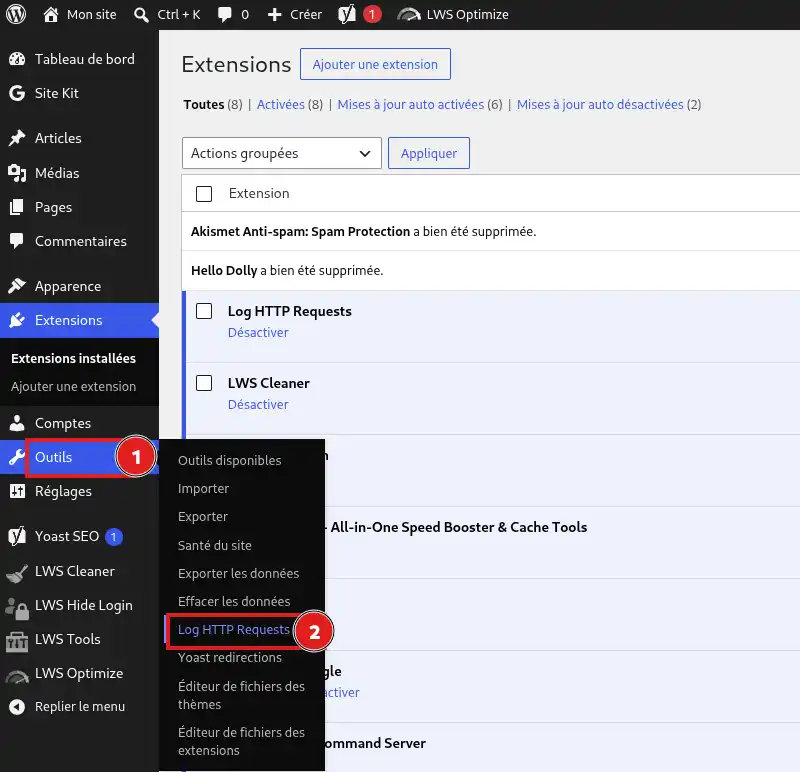Open Outils disponibles in the flyout
This screenshot has width=800, height=772.
coord(230,460)
